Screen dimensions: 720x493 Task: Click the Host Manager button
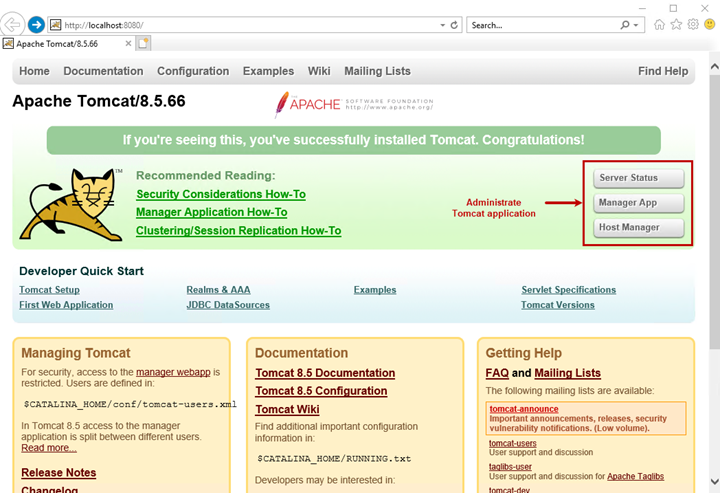(x=638, y=228)
